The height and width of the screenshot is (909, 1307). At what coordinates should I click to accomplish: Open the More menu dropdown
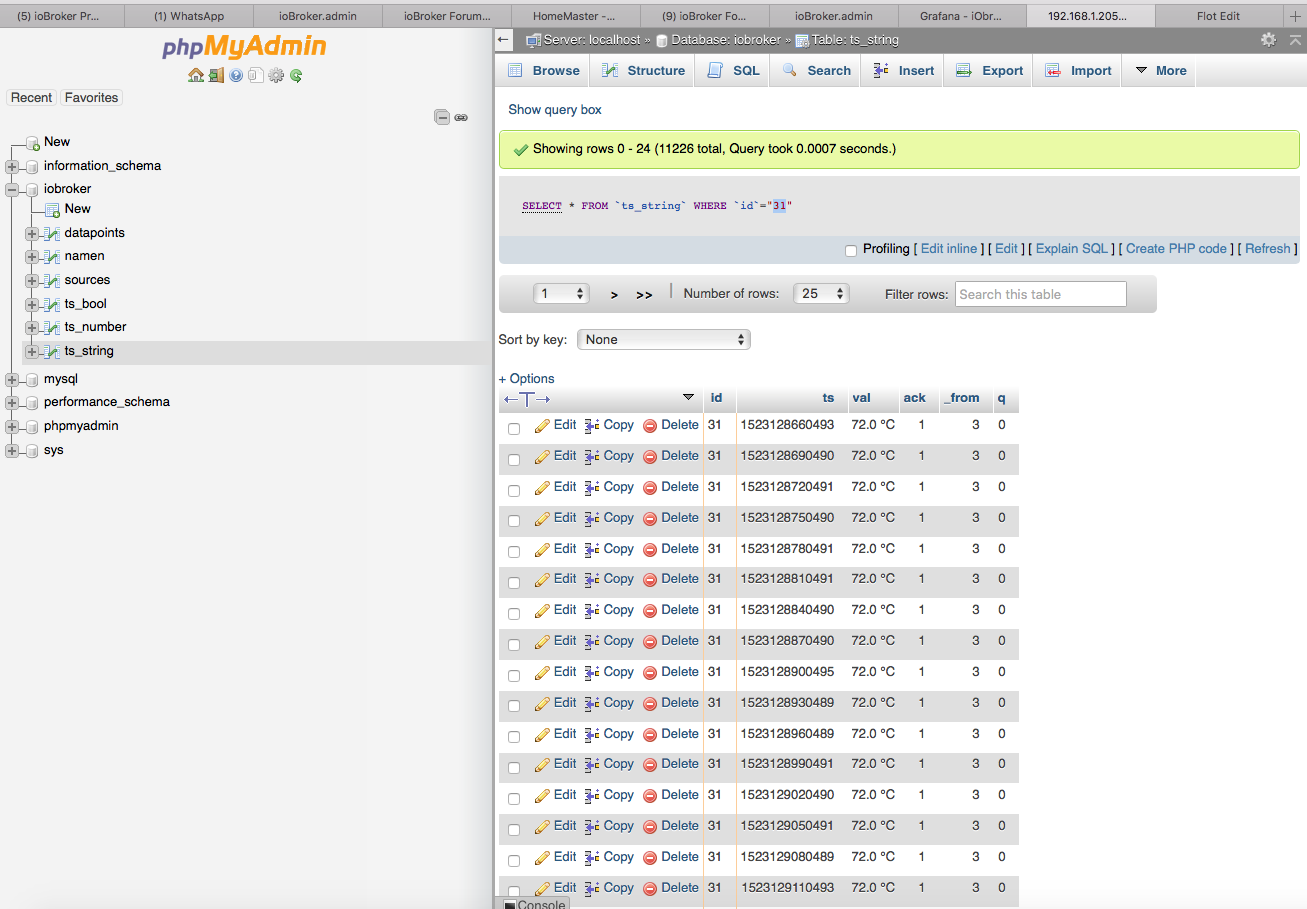[x=1160, y=71]
